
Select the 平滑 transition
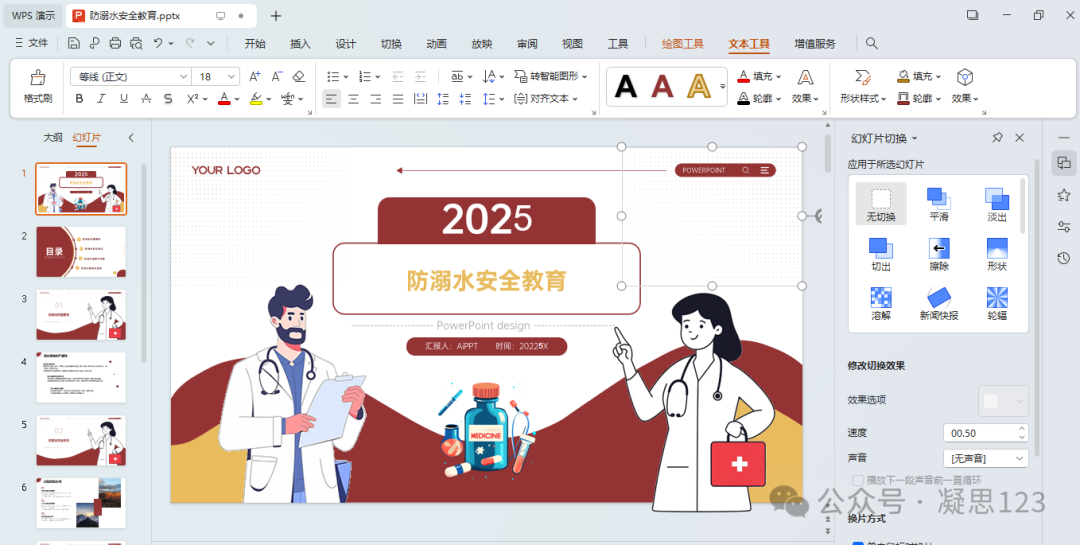pos(939,204)
